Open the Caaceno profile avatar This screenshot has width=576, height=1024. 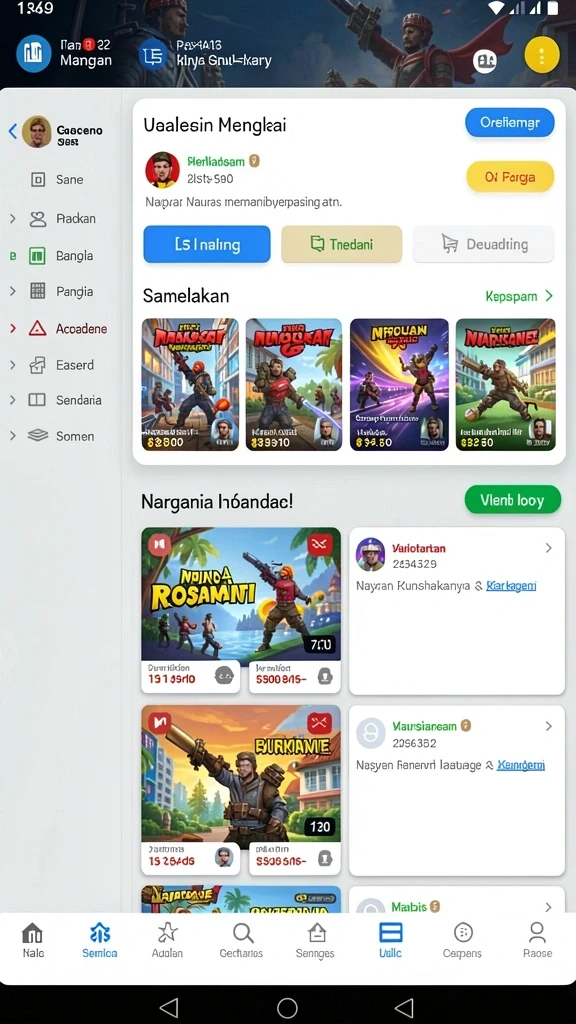pyautogui.click(x=37, y=131)
